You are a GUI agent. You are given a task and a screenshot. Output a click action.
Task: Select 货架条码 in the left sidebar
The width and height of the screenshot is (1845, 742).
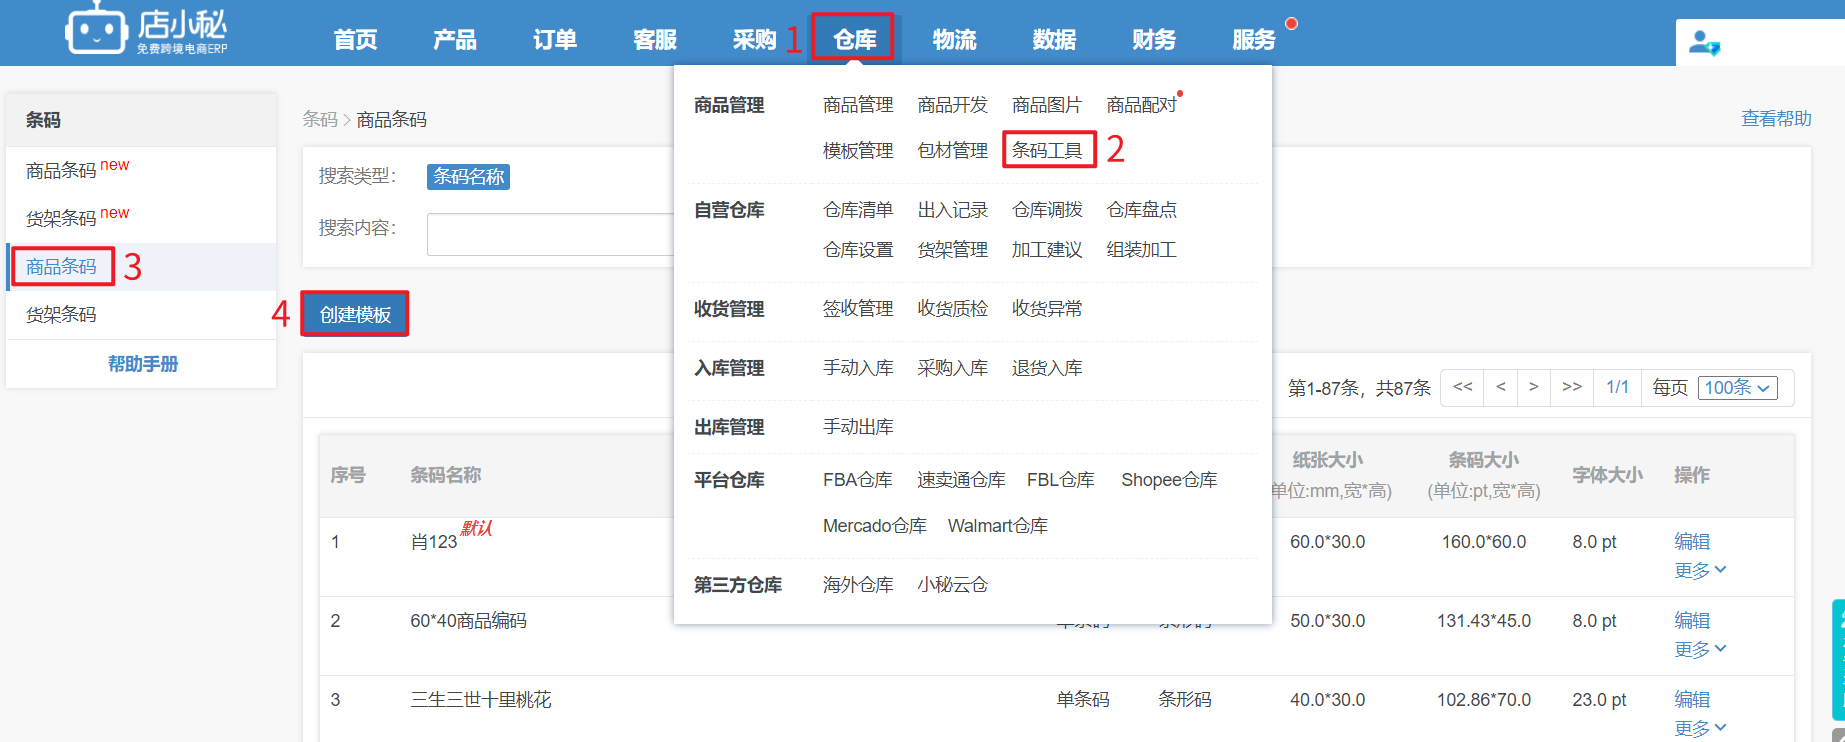(61, 315)
